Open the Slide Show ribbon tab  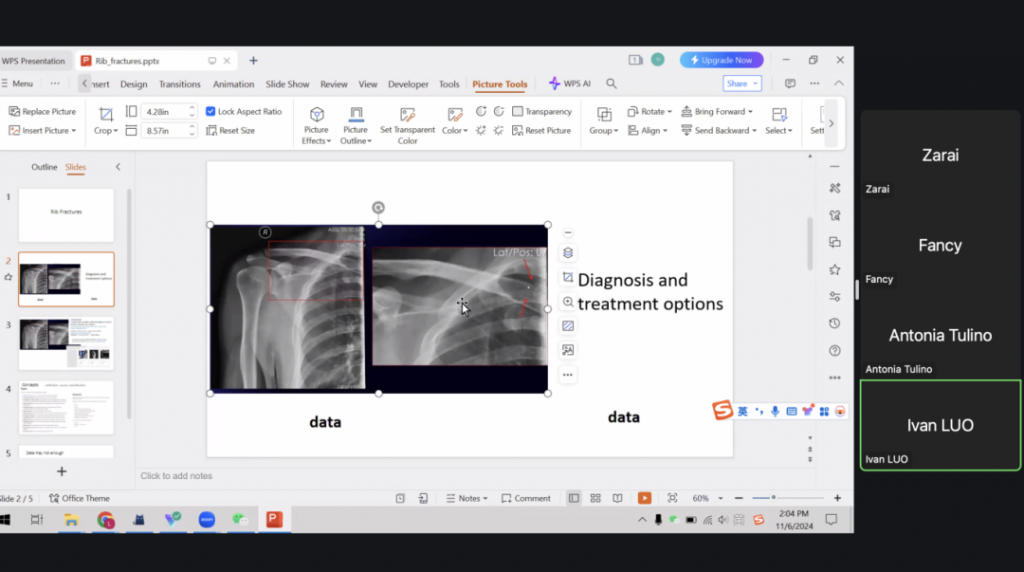pos(287,84)
